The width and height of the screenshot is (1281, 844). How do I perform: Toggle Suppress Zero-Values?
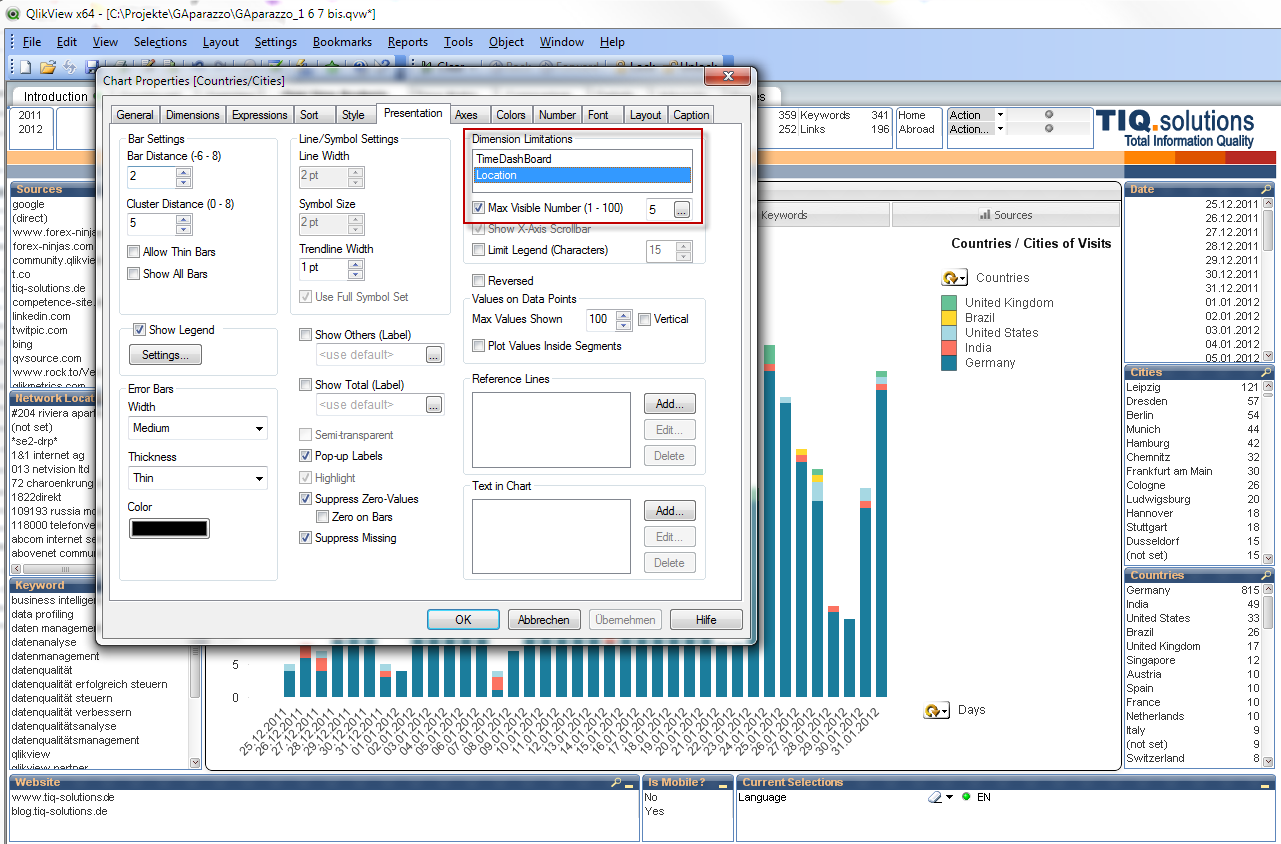pyautogui.click(x=306, y=499)
